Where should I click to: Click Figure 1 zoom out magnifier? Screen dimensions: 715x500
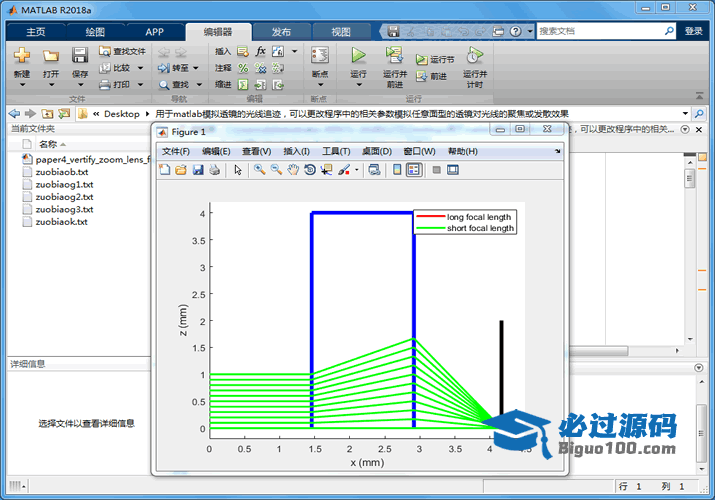[x=276, y=170]
